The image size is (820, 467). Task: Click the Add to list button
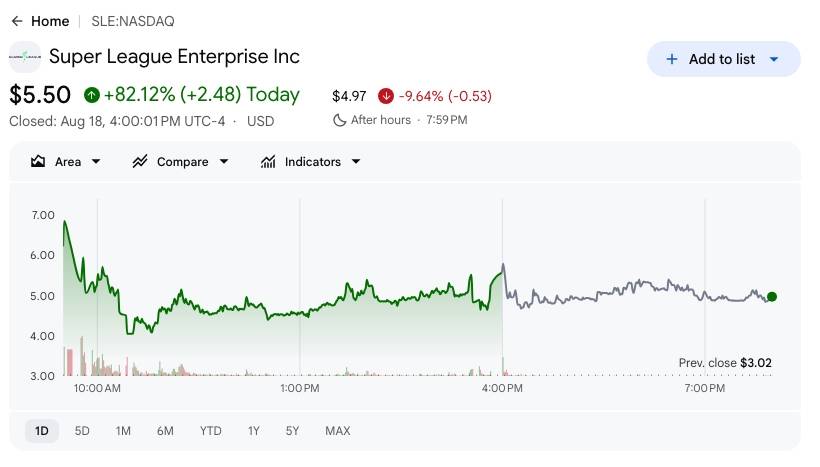723,59
